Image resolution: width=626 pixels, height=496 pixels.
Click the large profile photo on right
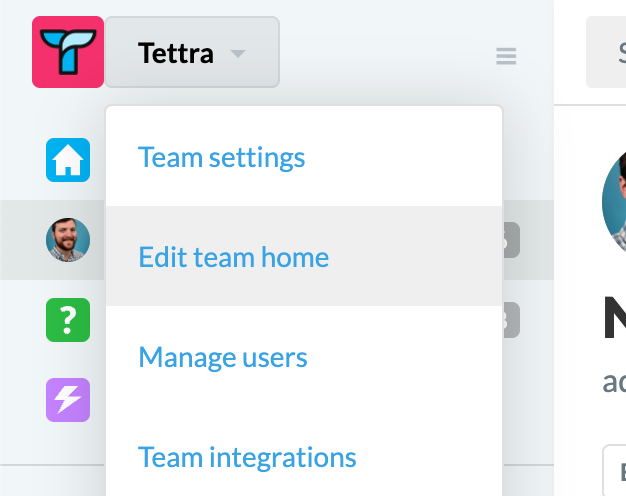[x=614, y=203]
